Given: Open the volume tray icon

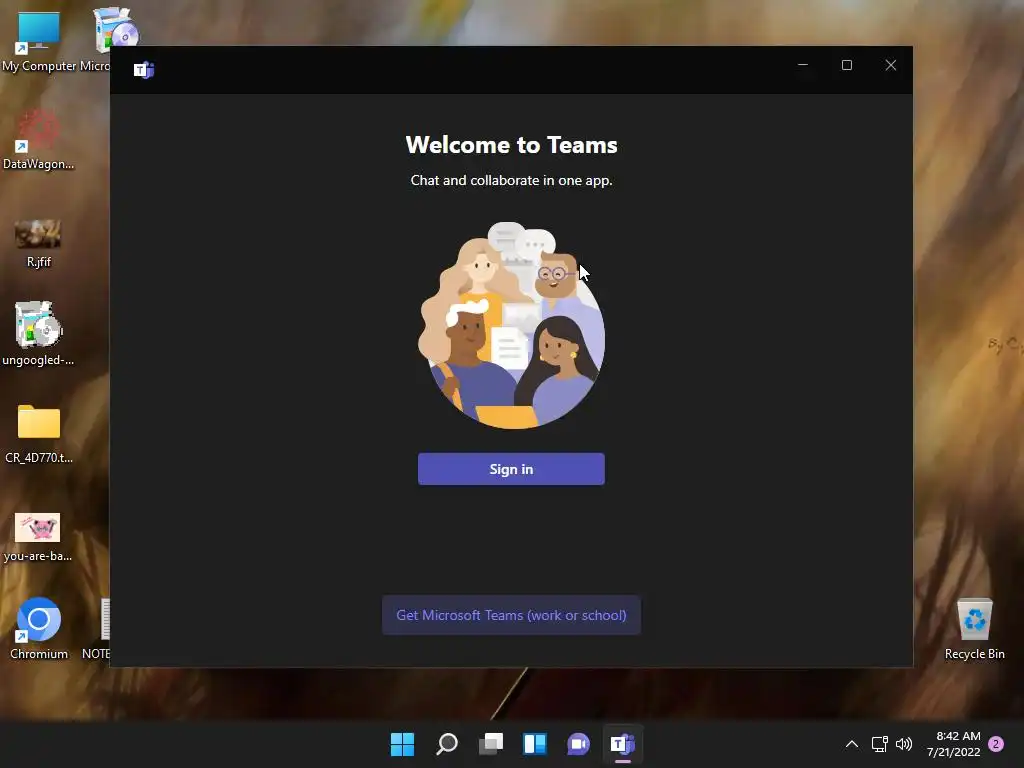Looking at the screenshot, I should click(x=904, y=744).
